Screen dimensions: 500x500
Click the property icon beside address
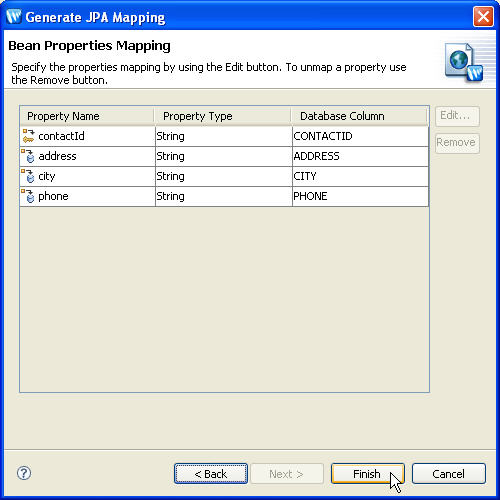[28, 156]
